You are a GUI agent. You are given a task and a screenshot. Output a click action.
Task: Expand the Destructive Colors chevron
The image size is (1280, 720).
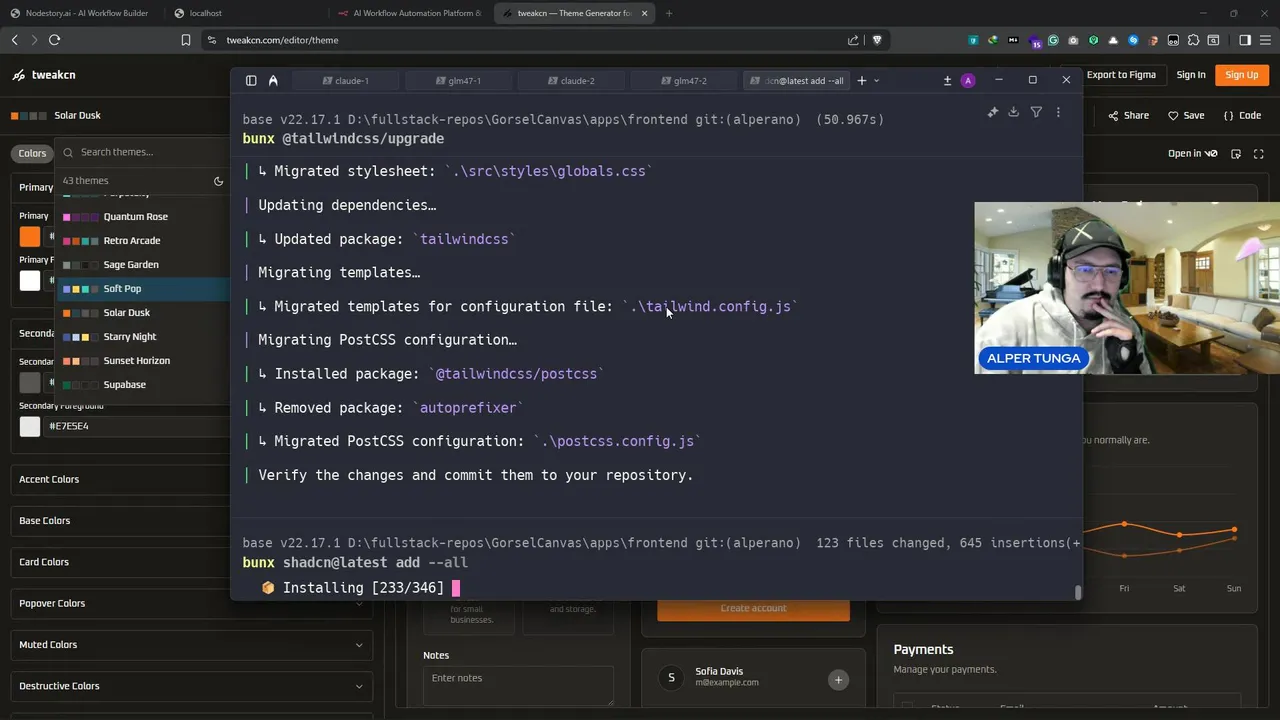tap(359, 686)
